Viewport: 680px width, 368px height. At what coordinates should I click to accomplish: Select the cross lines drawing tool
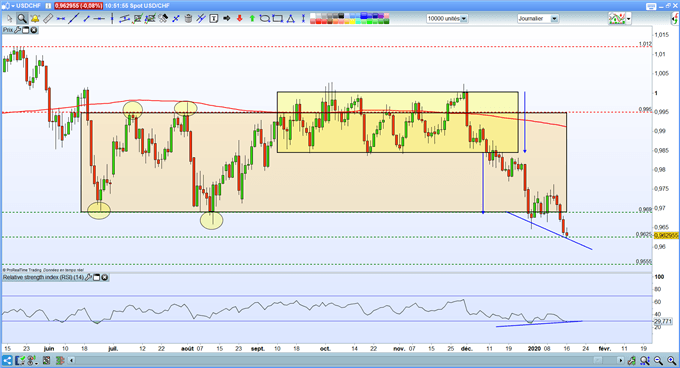pos(176,19)
